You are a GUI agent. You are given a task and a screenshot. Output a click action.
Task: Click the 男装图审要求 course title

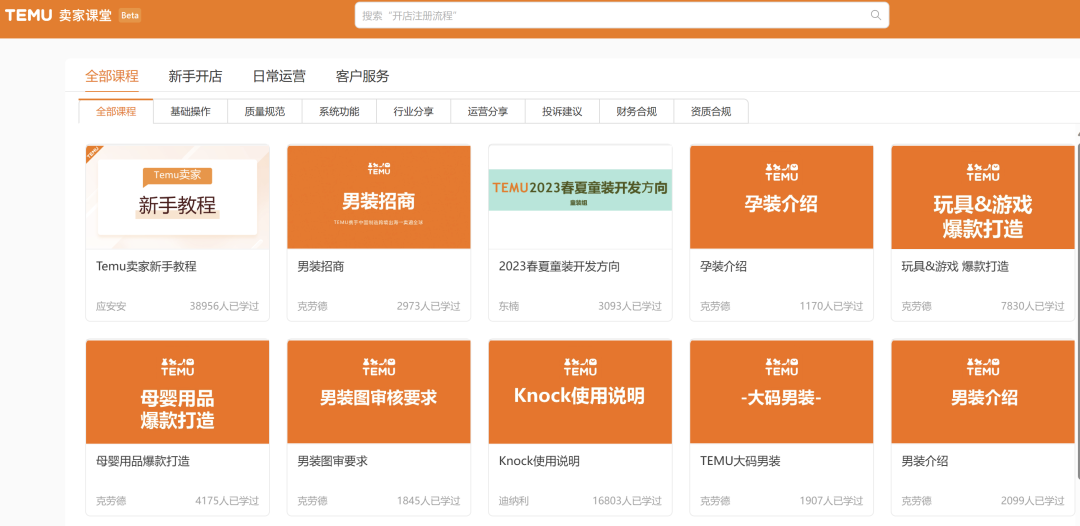coord(333,461)
